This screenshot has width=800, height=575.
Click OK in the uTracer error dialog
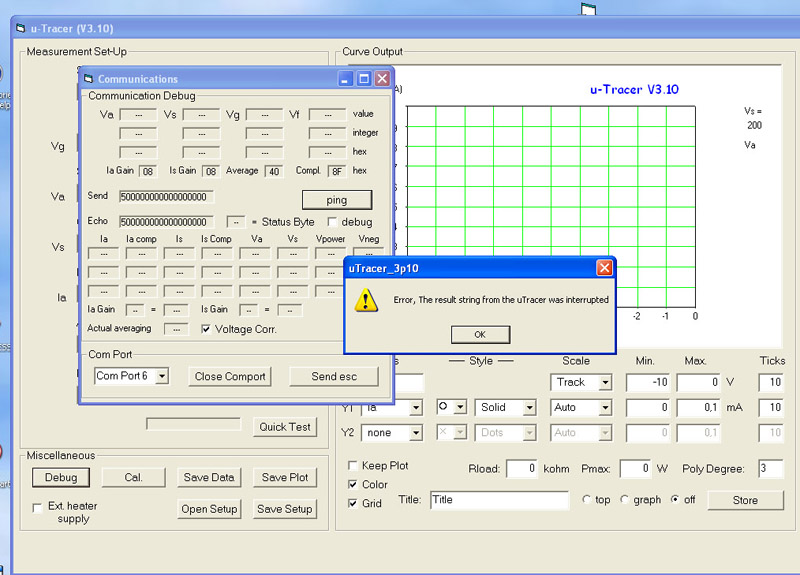[479, 335]
